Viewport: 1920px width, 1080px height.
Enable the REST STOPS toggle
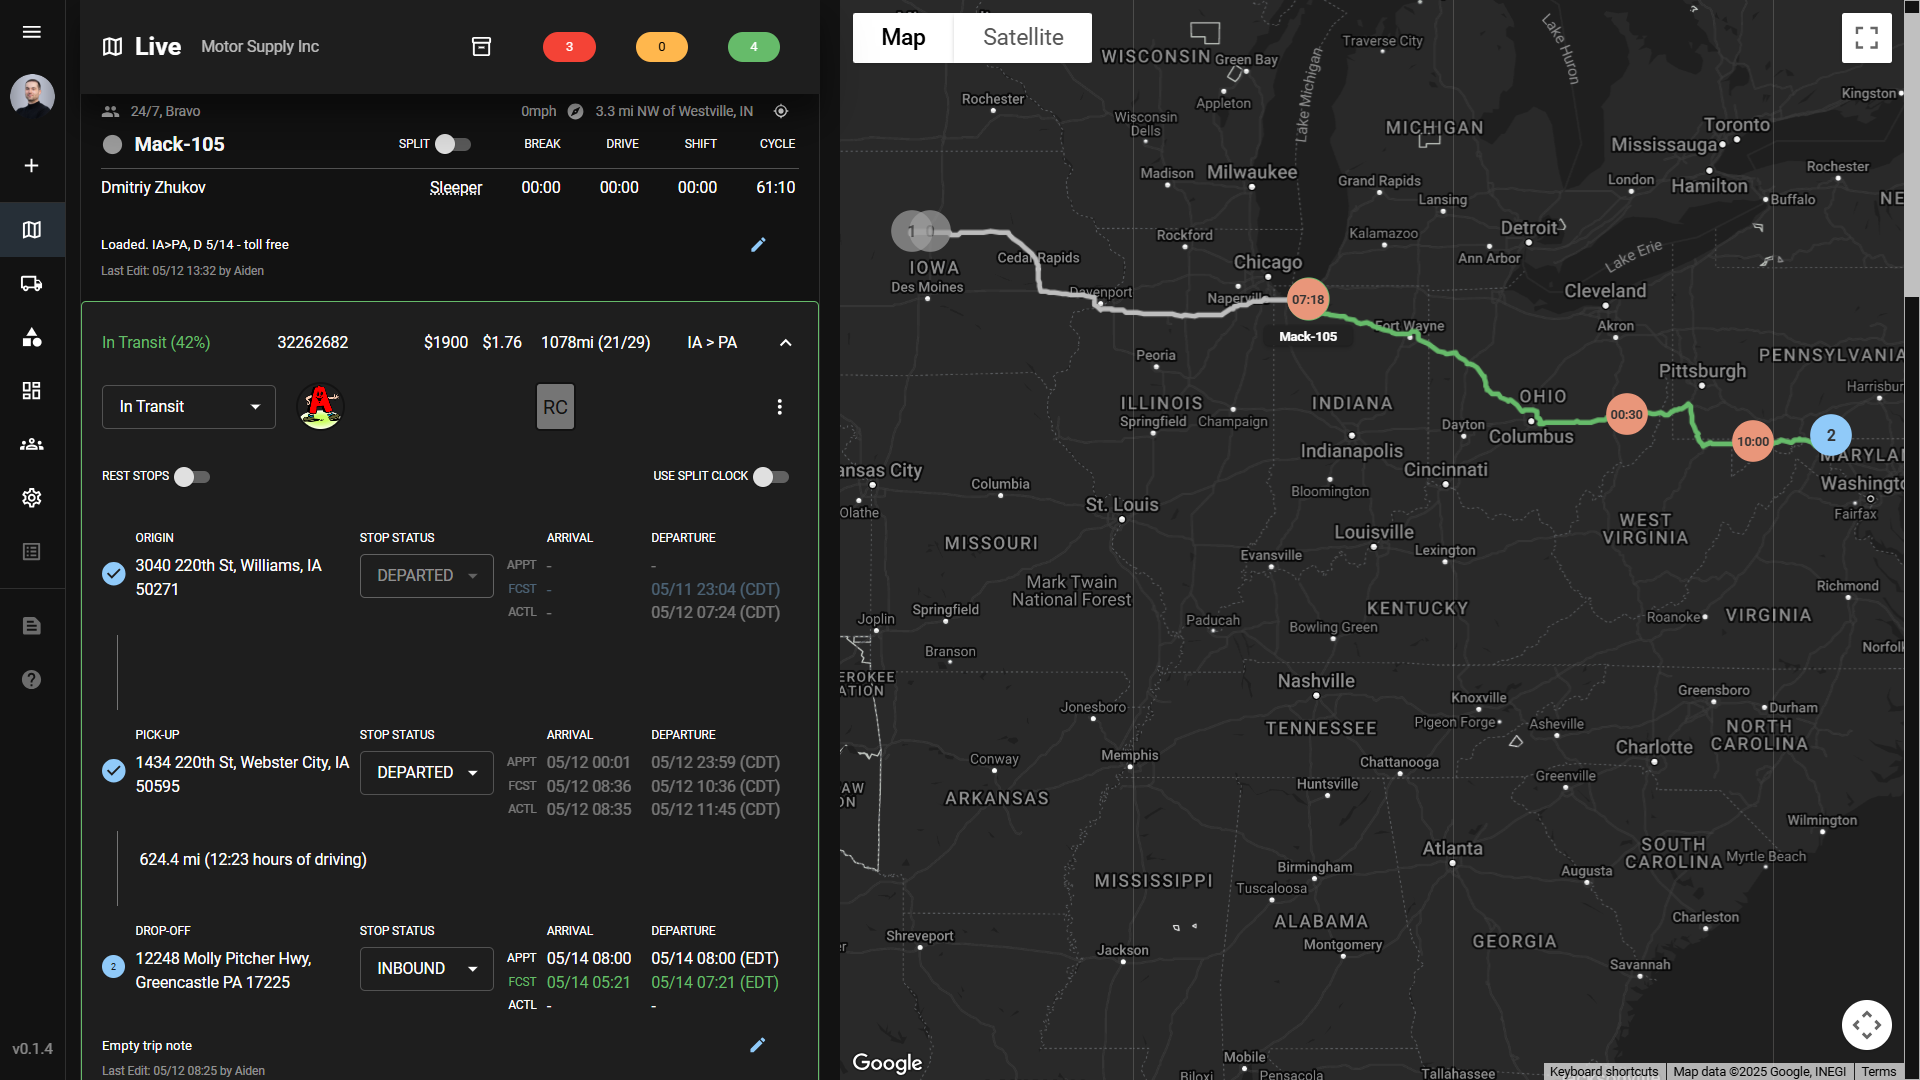[192, 477]
